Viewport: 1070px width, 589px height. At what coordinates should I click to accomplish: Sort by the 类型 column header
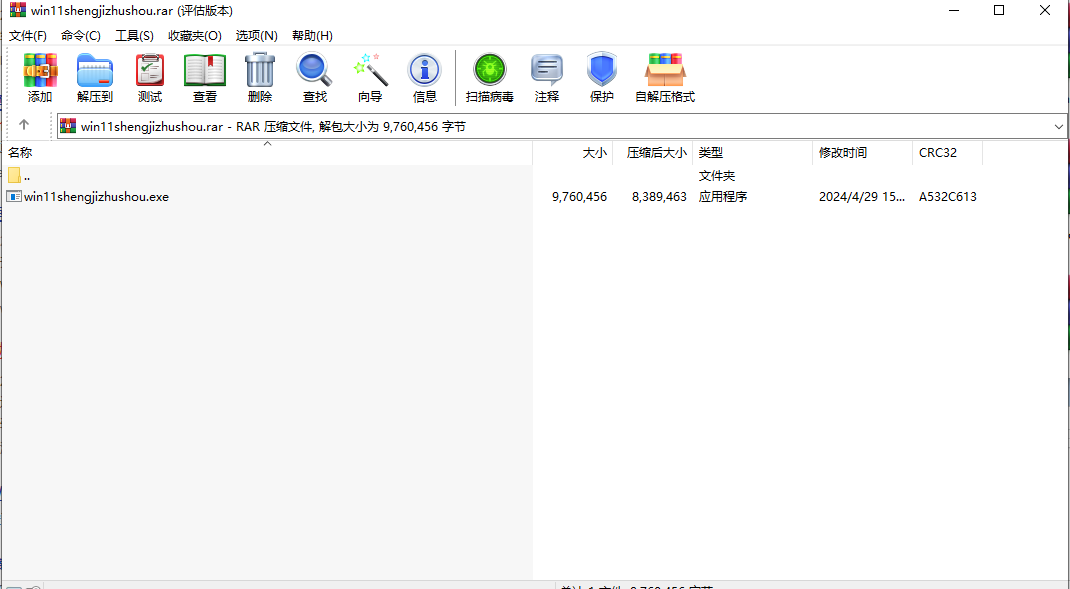[x=753, y=153]
